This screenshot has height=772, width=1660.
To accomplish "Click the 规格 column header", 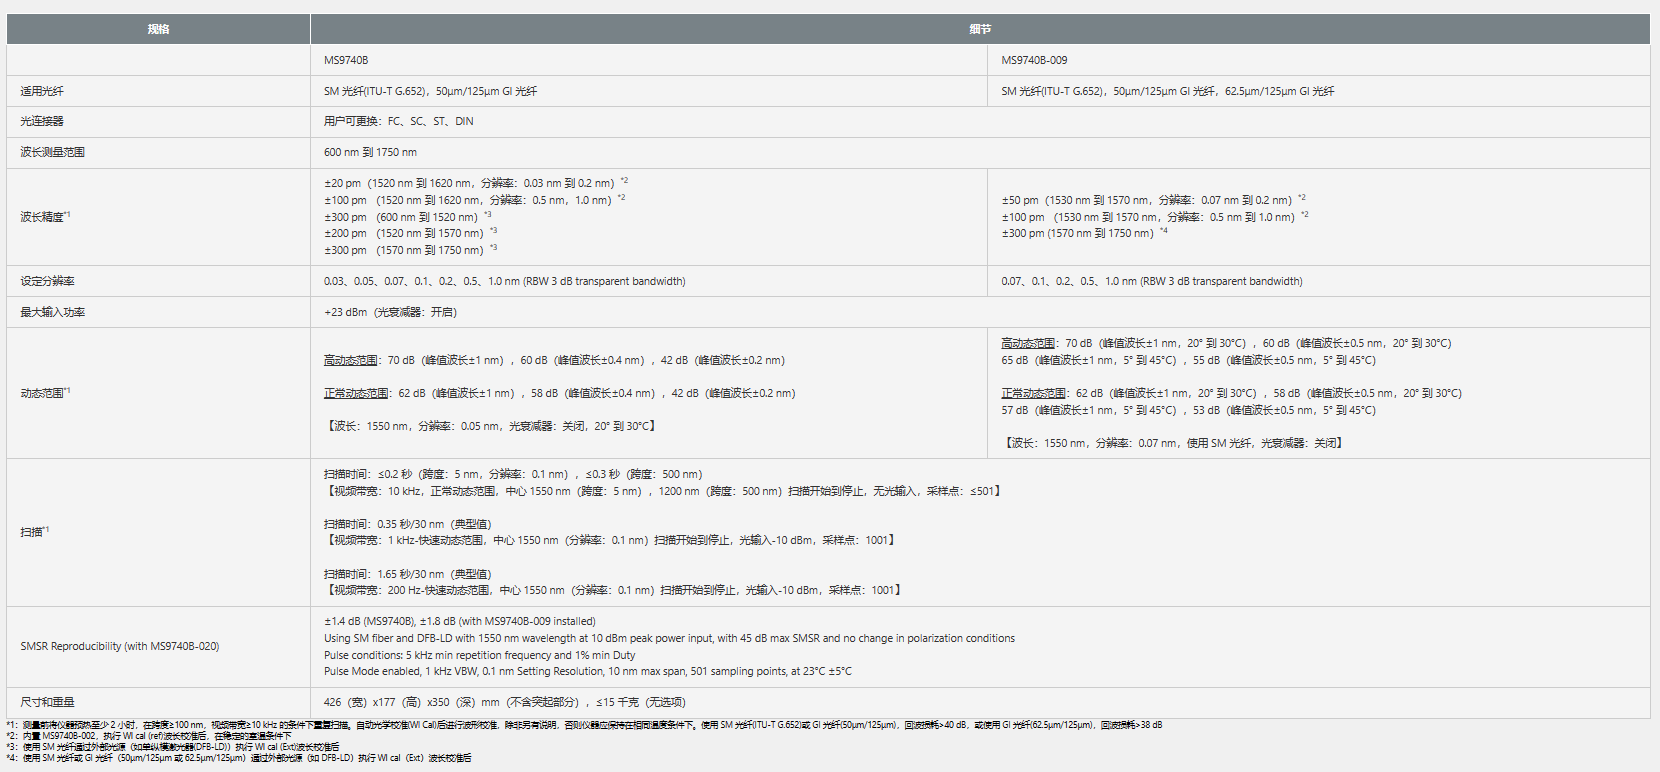I will point(158,29).
